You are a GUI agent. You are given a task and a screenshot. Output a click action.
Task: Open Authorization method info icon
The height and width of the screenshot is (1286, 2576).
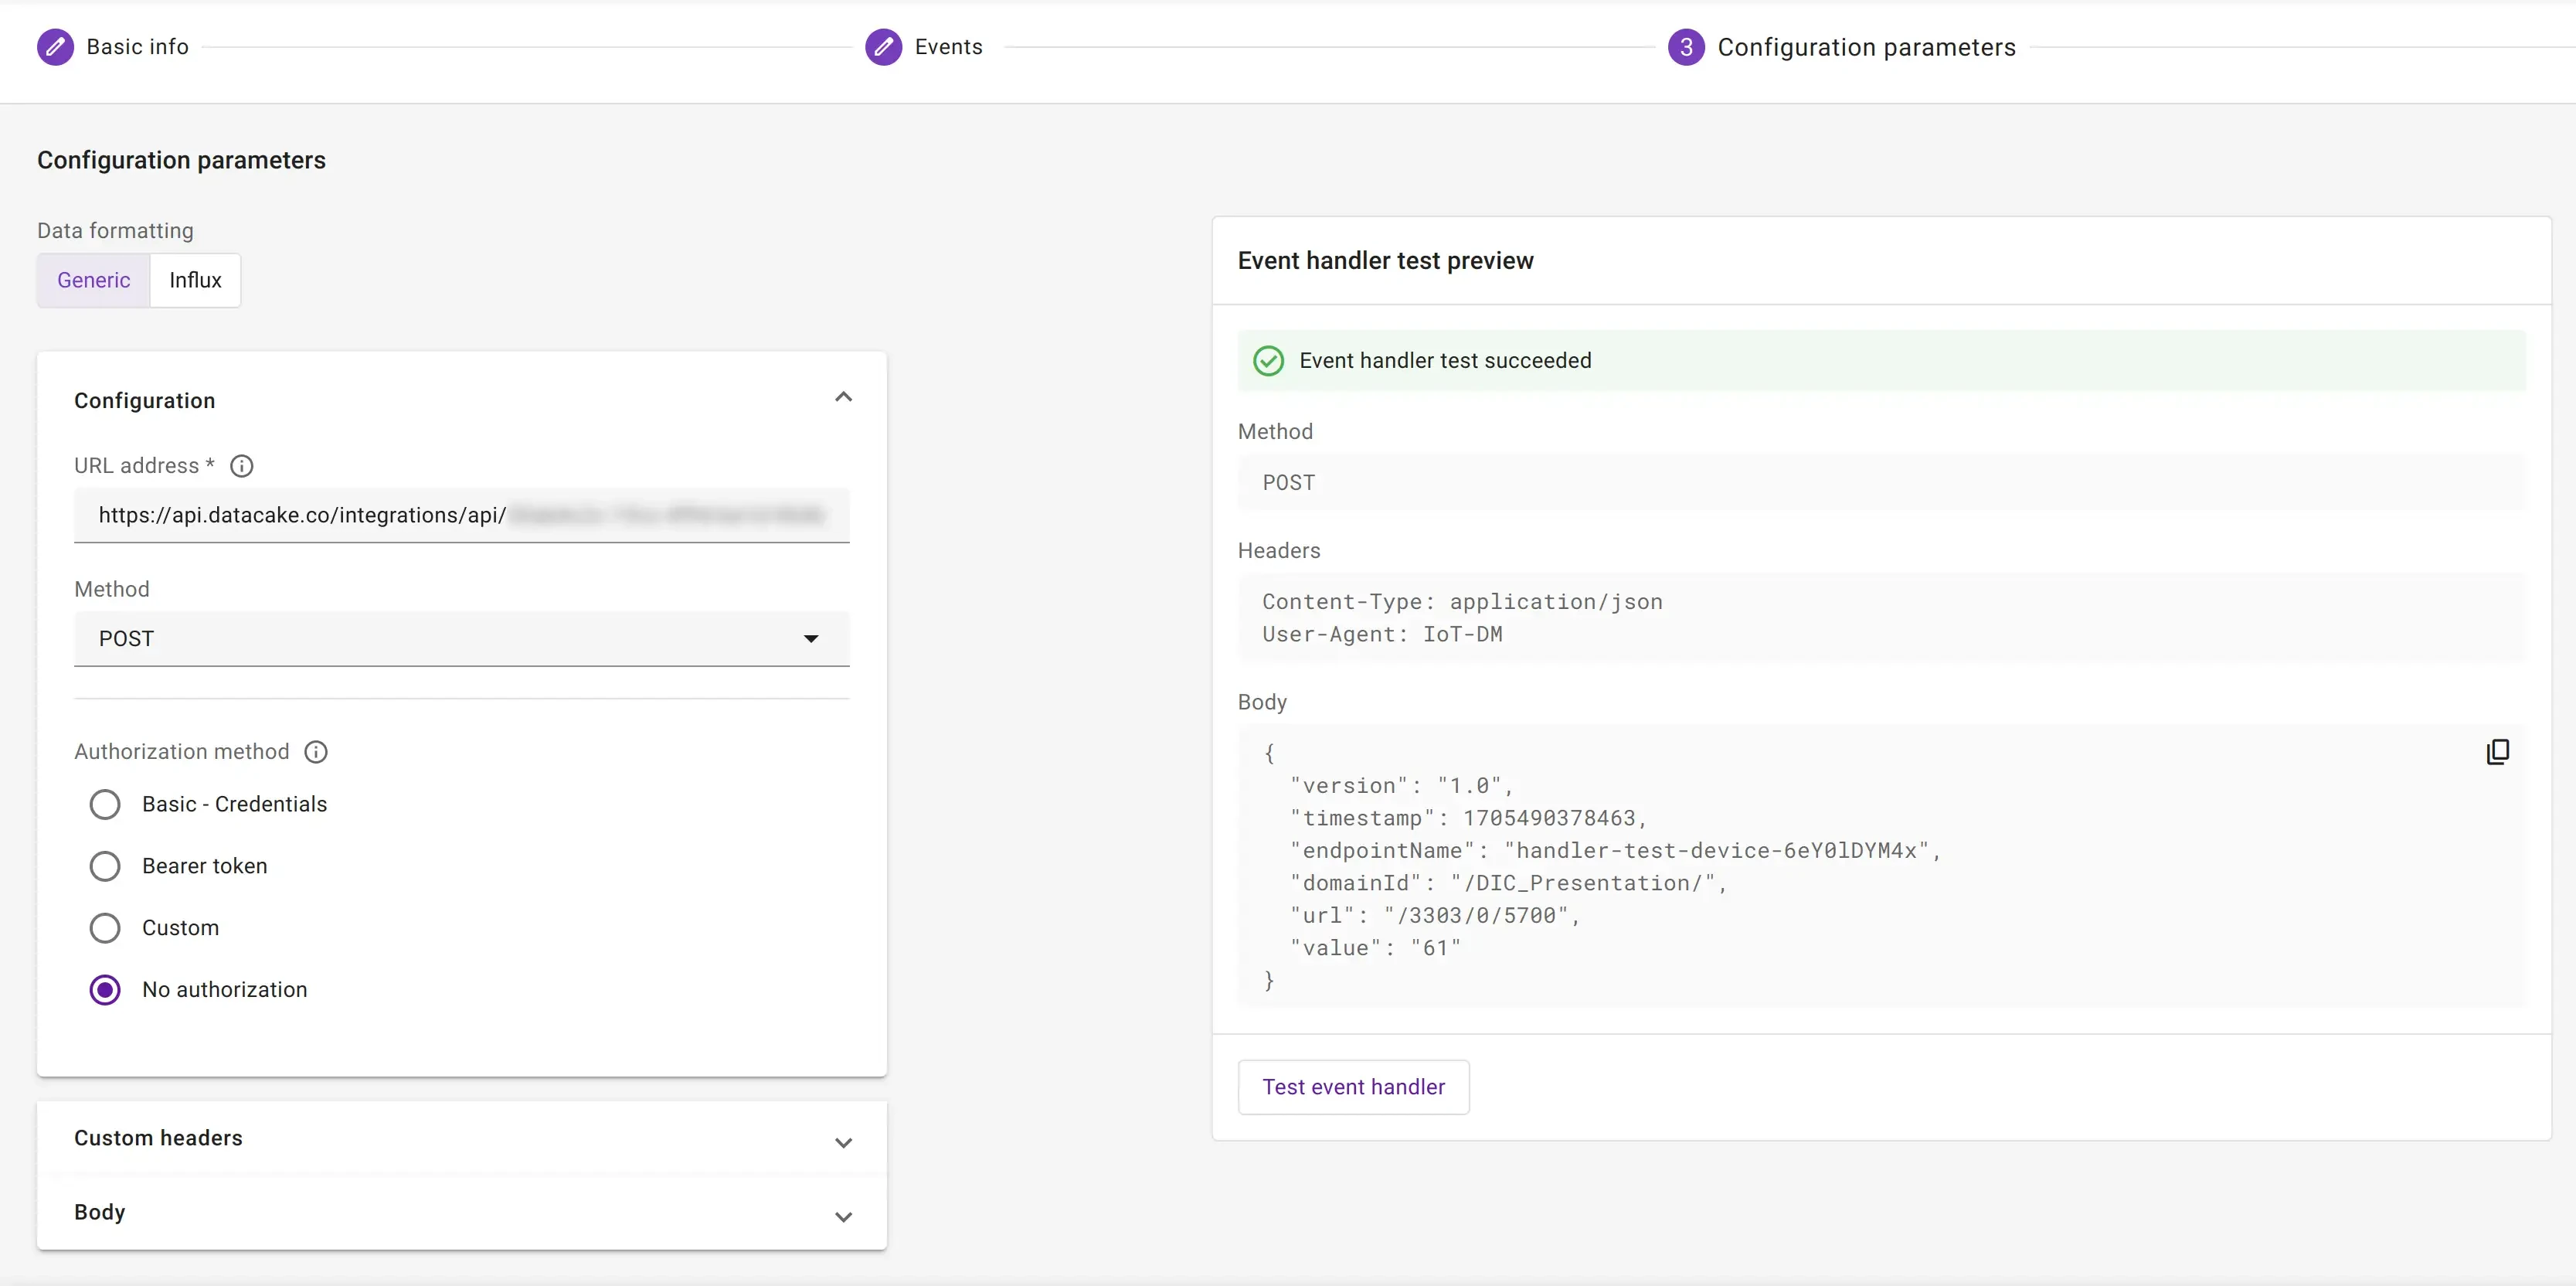(x=316, y=752)
